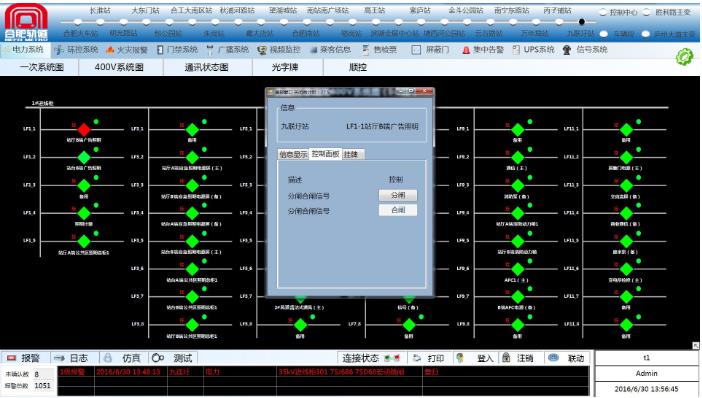Switch to the 通讯状态图 tab
Image resolution: width=702 pixels, height=398 pixels.
[x=206, y=67]
